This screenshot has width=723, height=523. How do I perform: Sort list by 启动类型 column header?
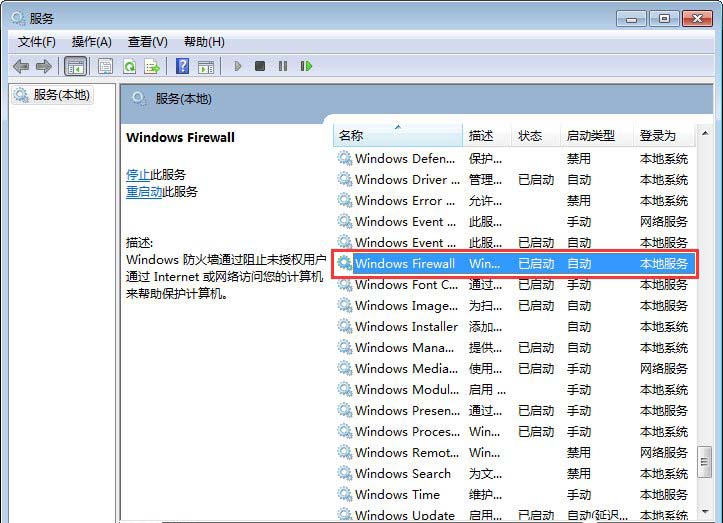pyautogui.click(x=590, y=135)
